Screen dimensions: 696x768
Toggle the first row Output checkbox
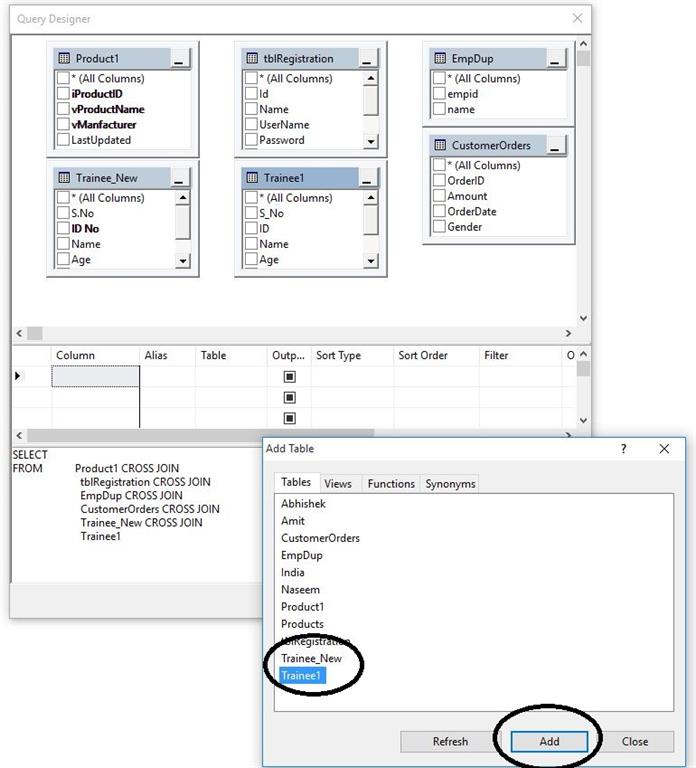[x=289, y=377]
